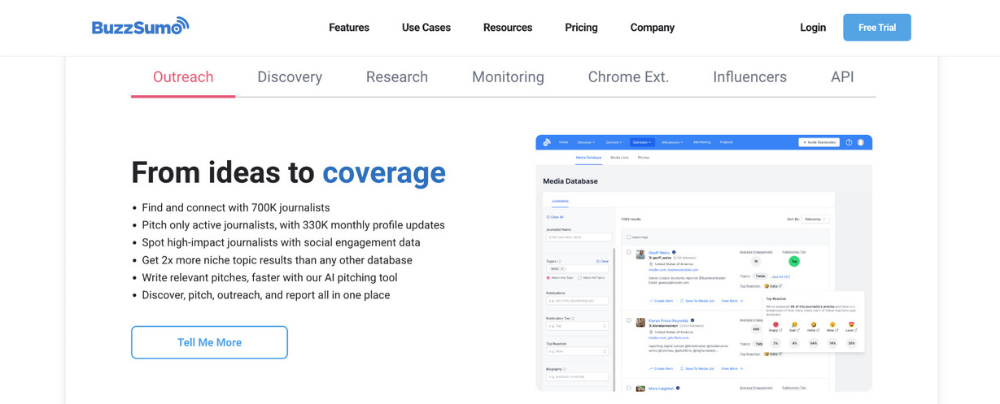Viewport: 1000px width, 404px height.
Task: Click the Login link
Action: point(812,27)
